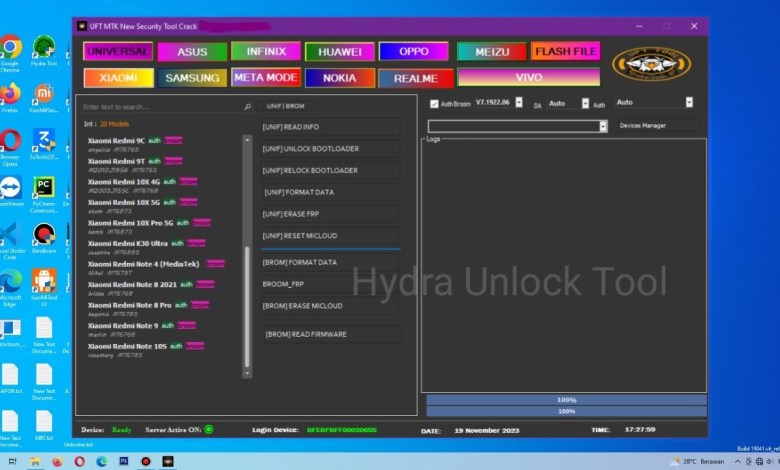Switch to the XIAOMI brand tab
This screenshot has width=780, height=470.
point(119,77)
